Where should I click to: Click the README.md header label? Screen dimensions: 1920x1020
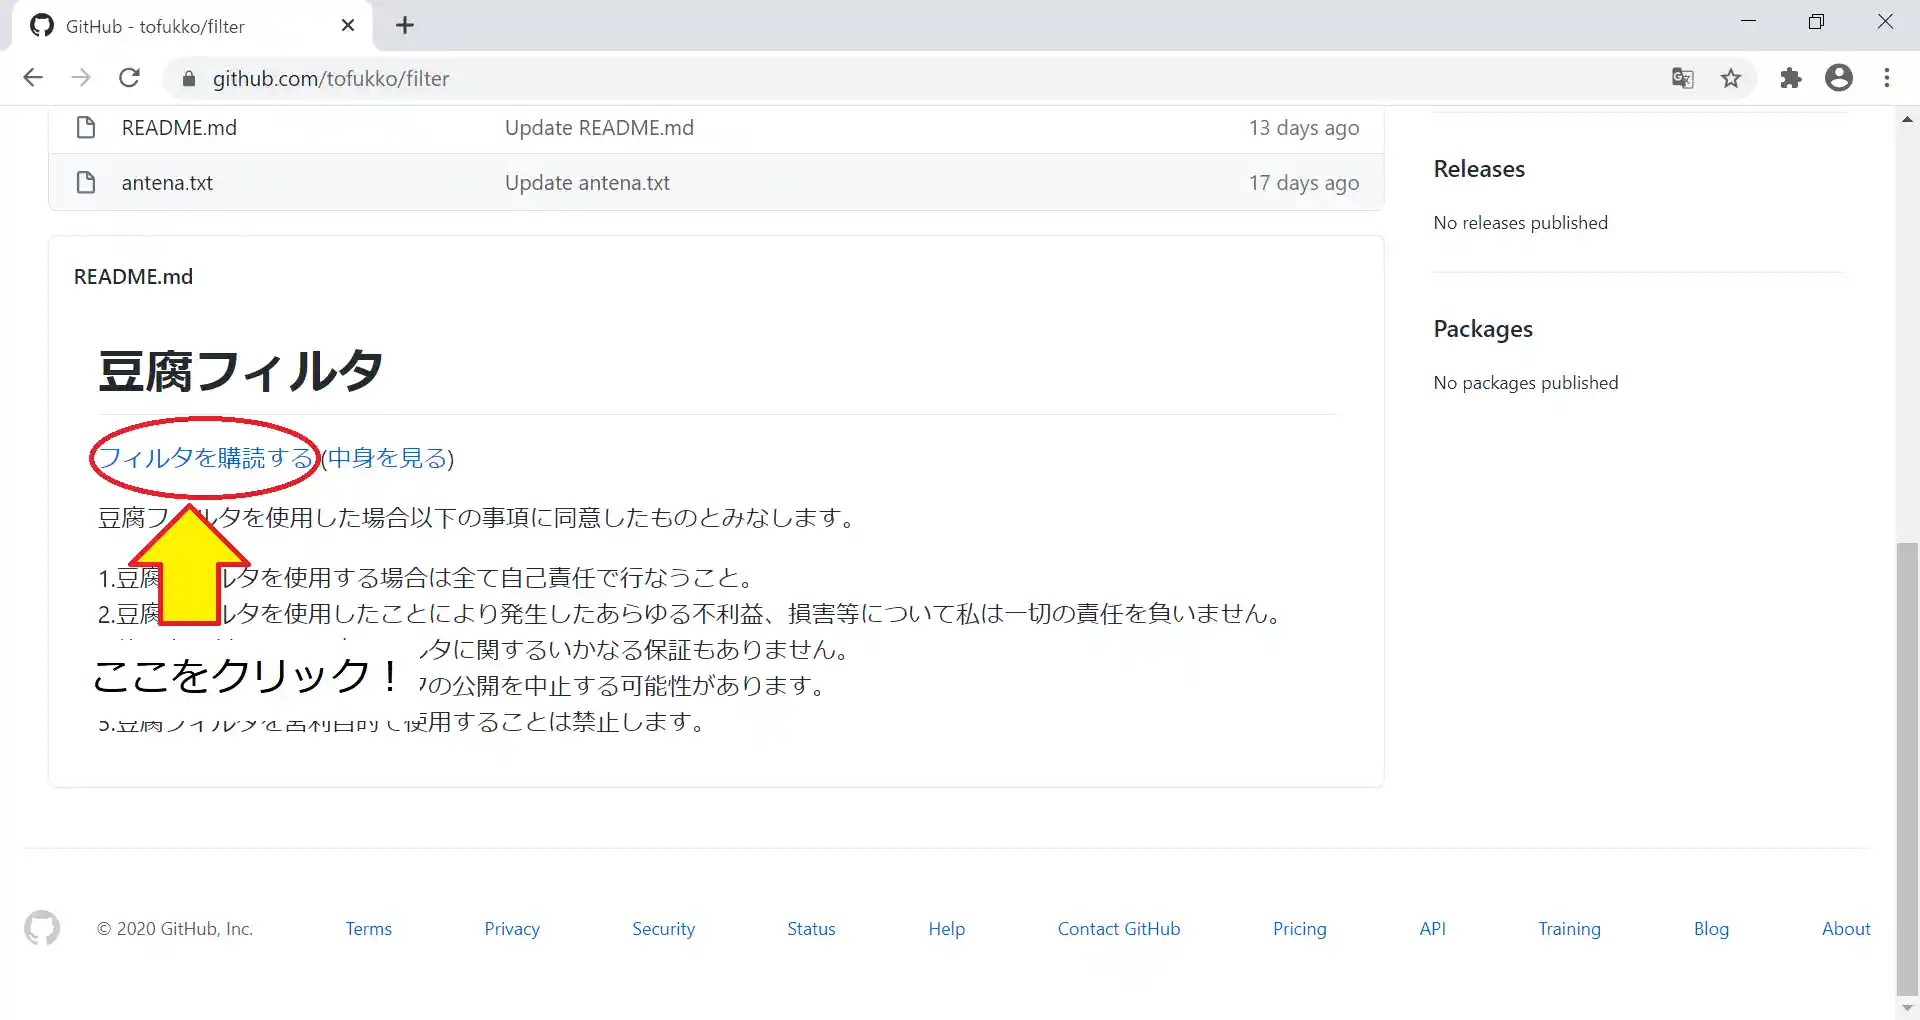click(133, 277)
